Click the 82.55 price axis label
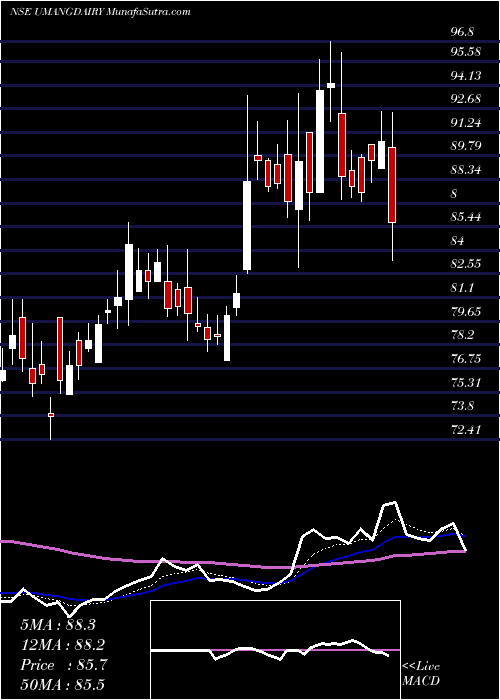The height and width of the screenshot is (700, 500). (465, 263)
